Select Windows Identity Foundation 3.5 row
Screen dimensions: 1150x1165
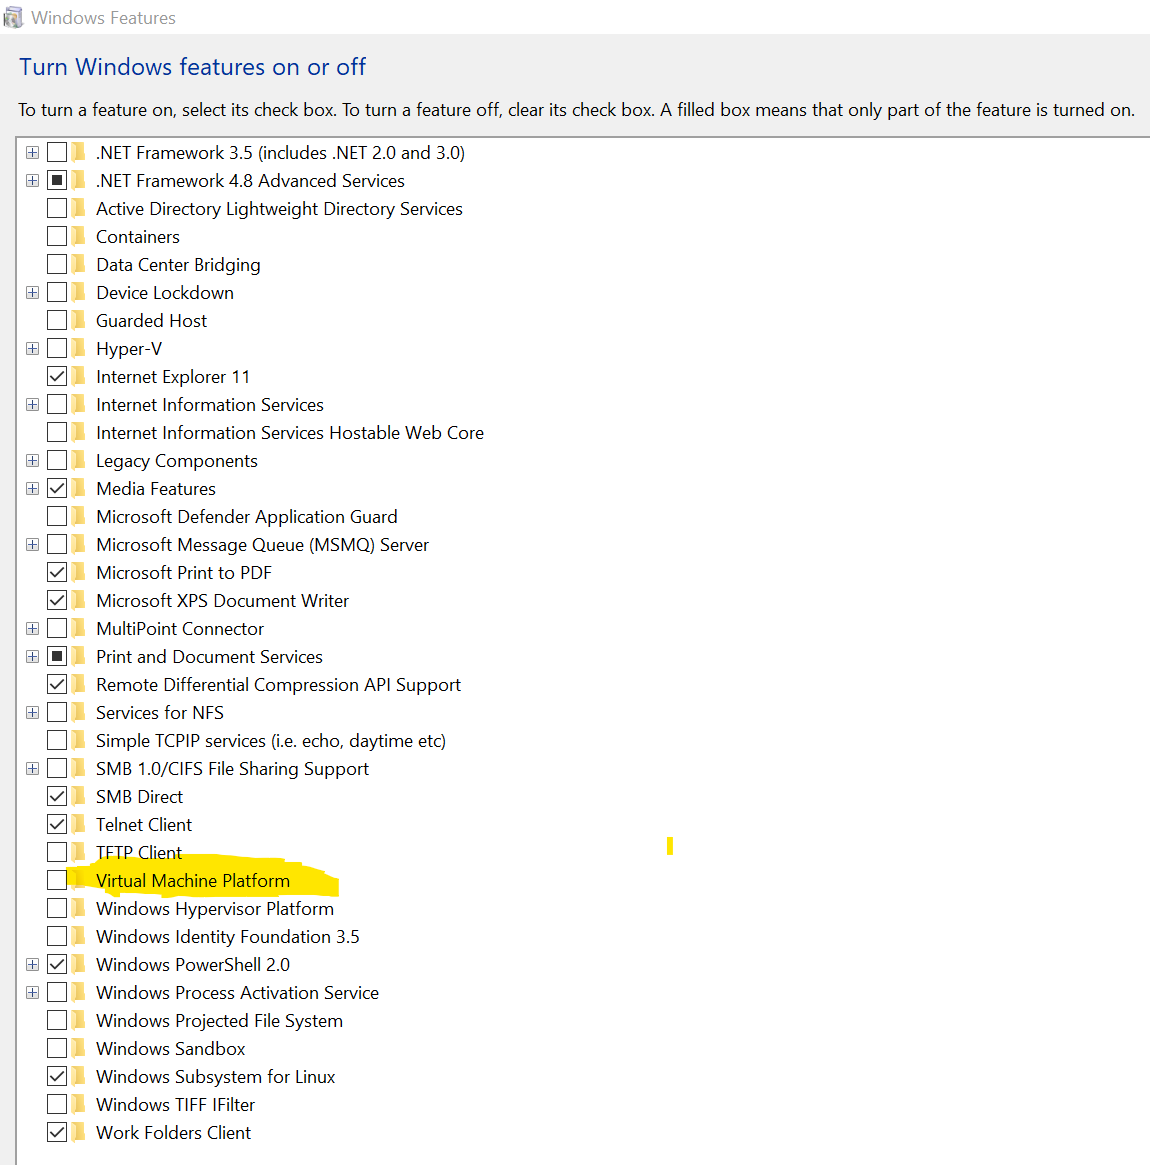tap(227, 936)
